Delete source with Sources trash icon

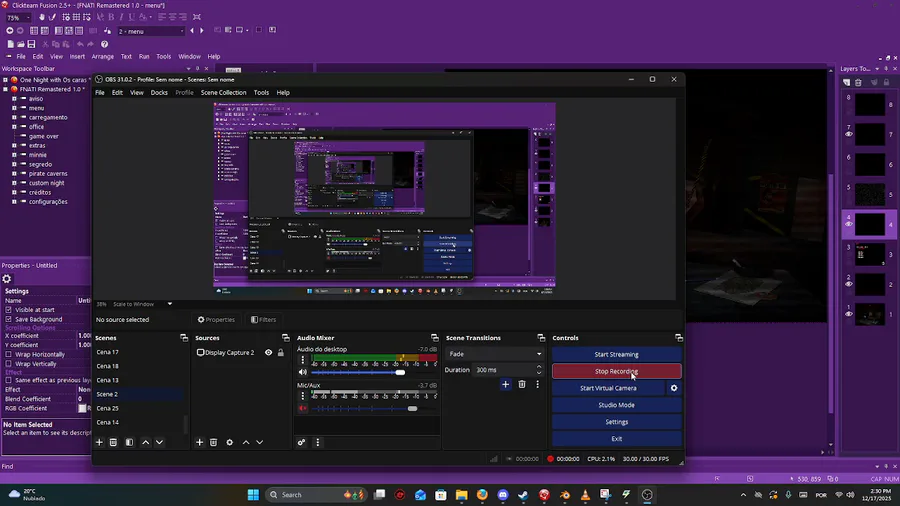pos(214,442)
